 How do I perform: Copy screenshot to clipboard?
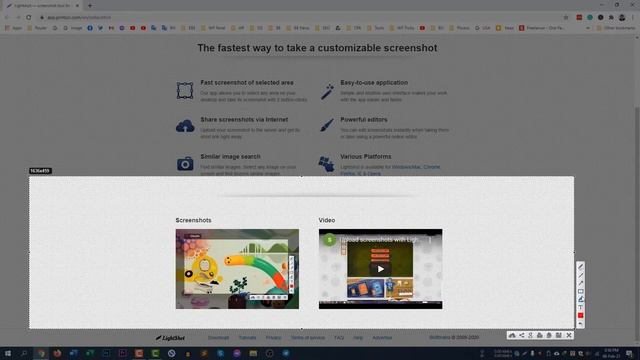[549, 336]
